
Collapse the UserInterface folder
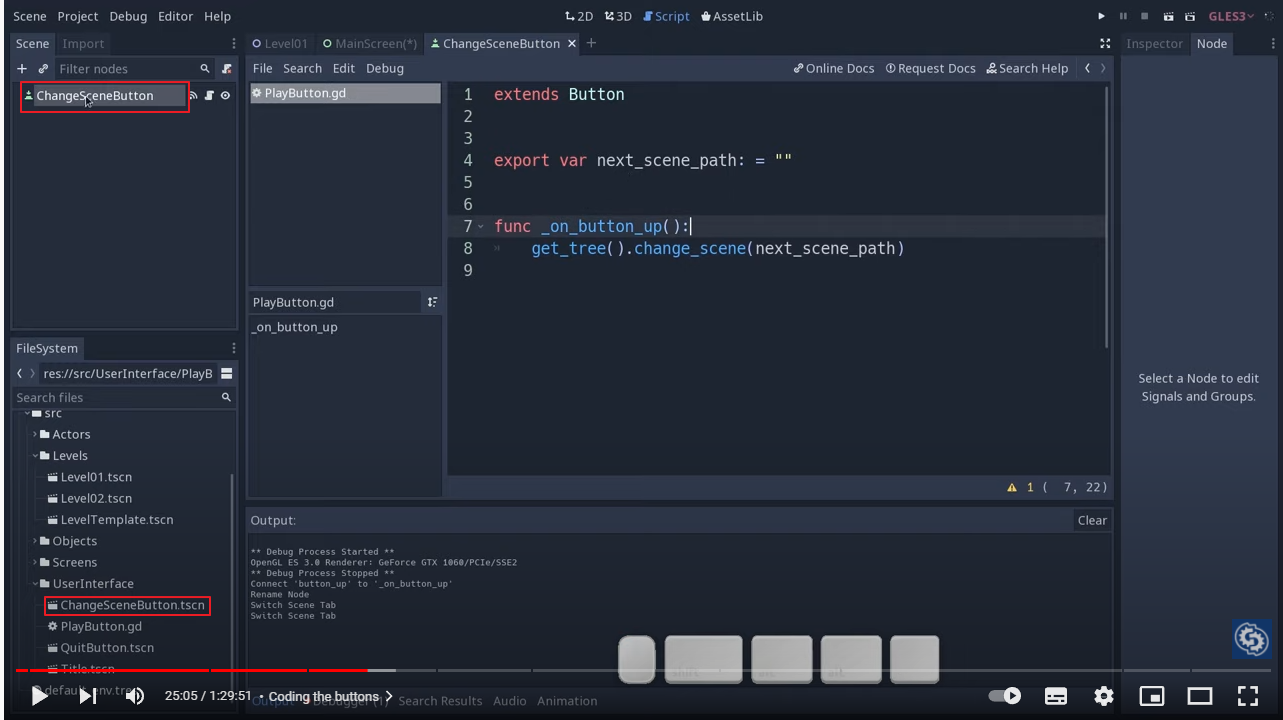(35, 584)
